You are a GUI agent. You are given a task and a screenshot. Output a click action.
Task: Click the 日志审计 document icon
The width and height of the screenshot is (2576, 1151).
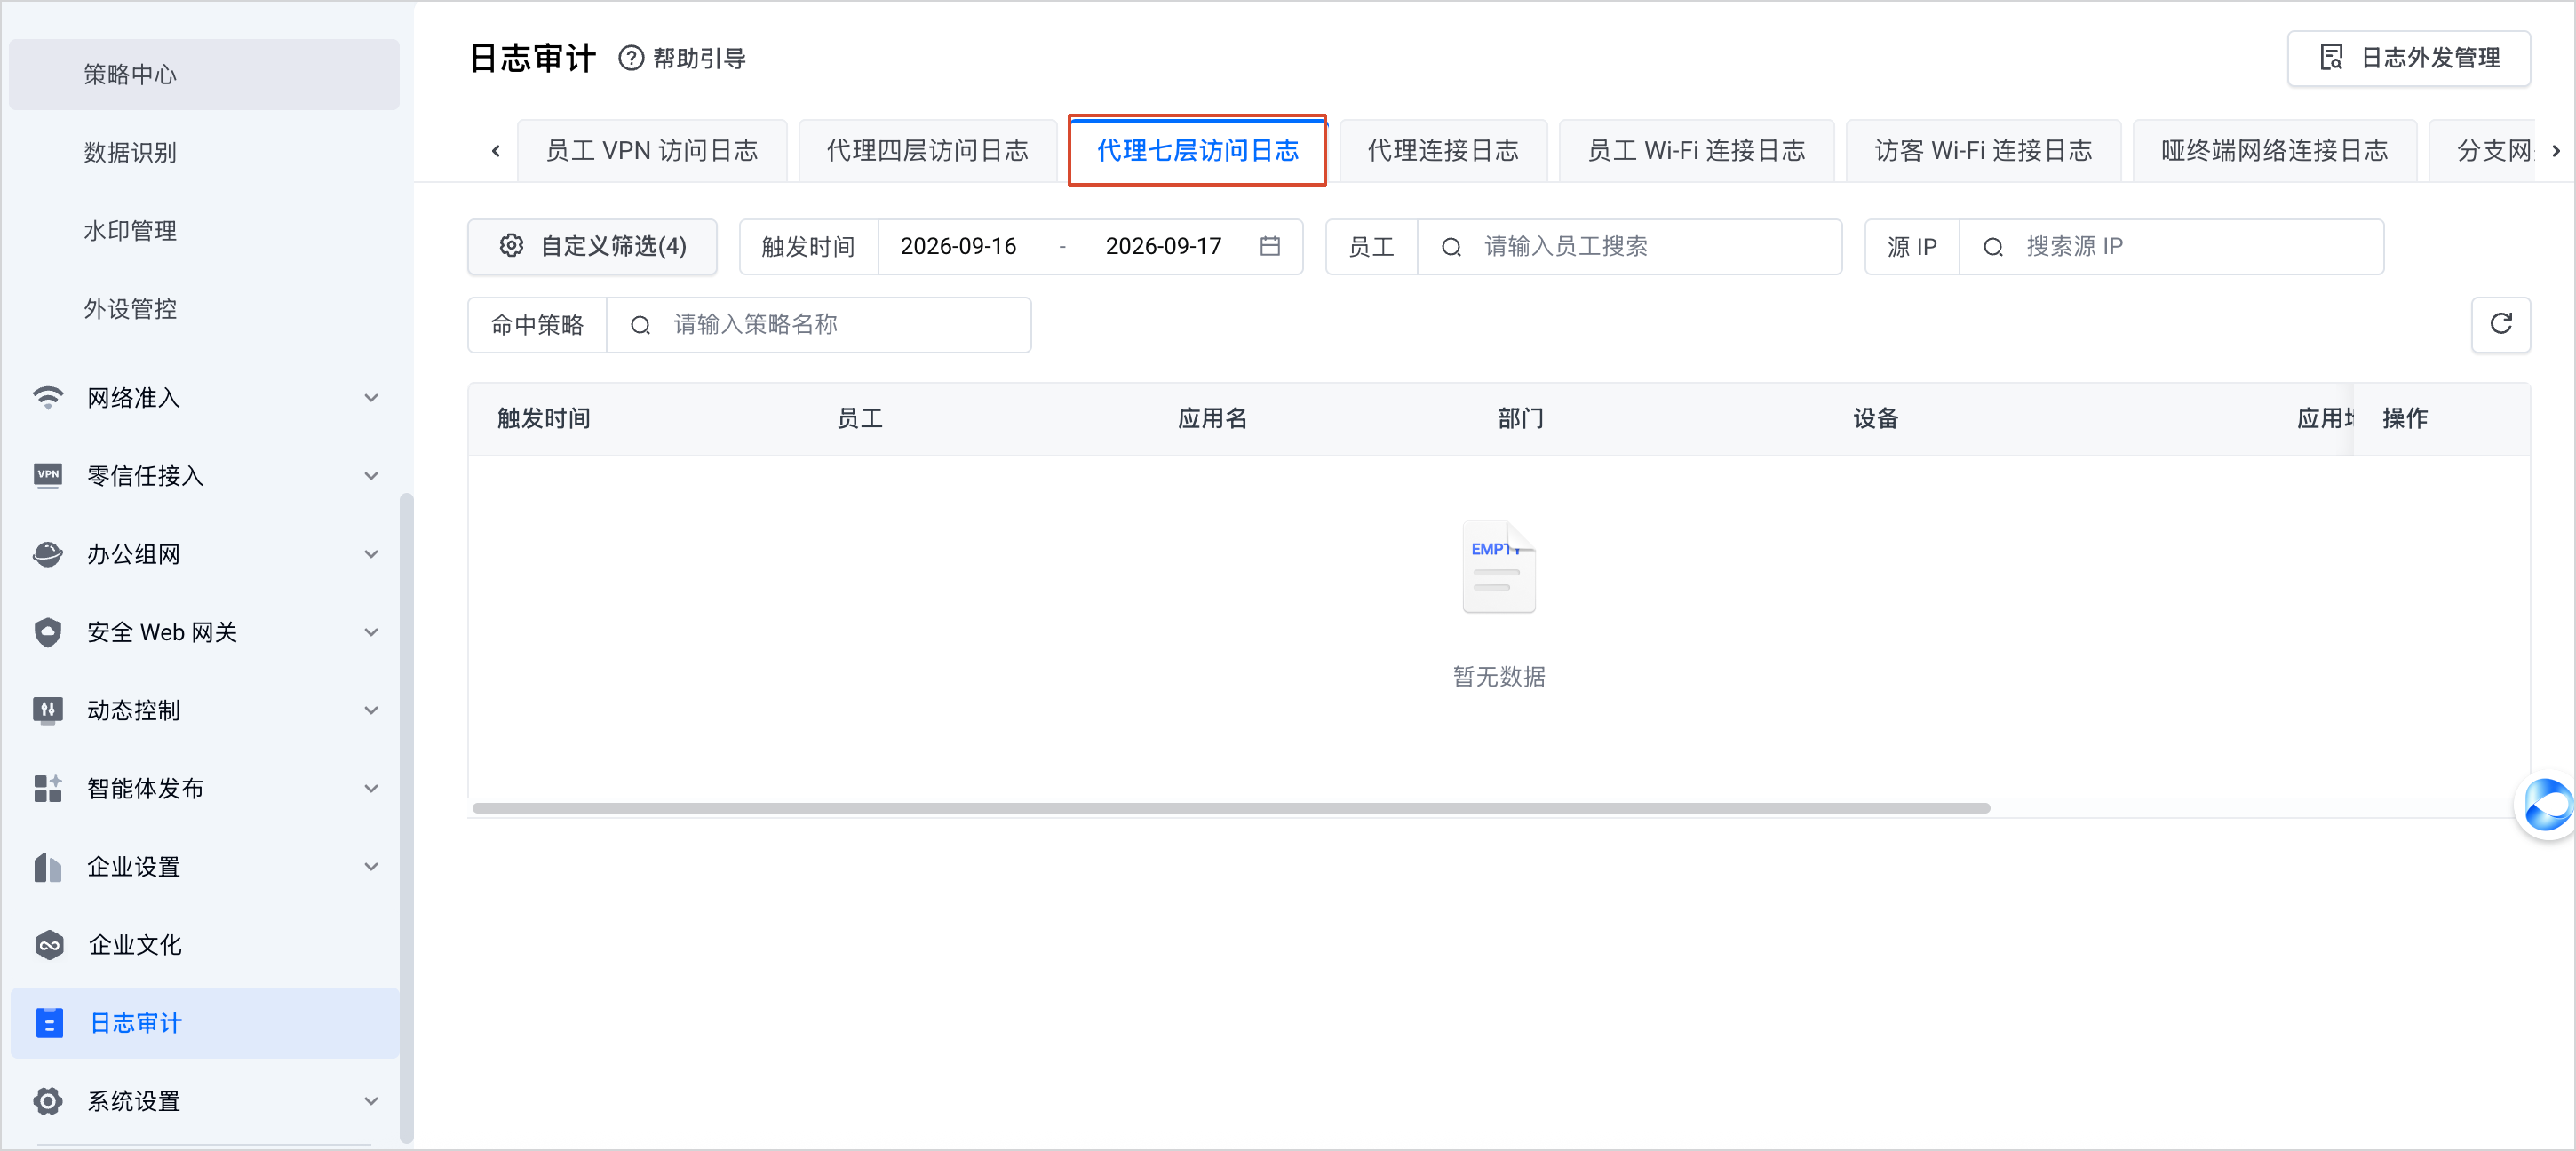[x=49, y=1022]
